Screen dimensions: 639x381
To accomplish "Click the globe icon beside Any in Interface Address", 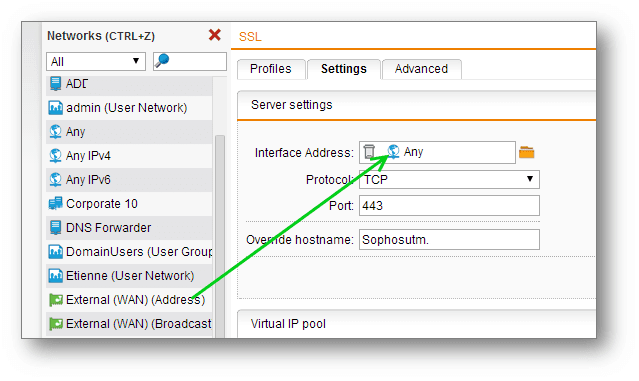I will pos(393,151).
